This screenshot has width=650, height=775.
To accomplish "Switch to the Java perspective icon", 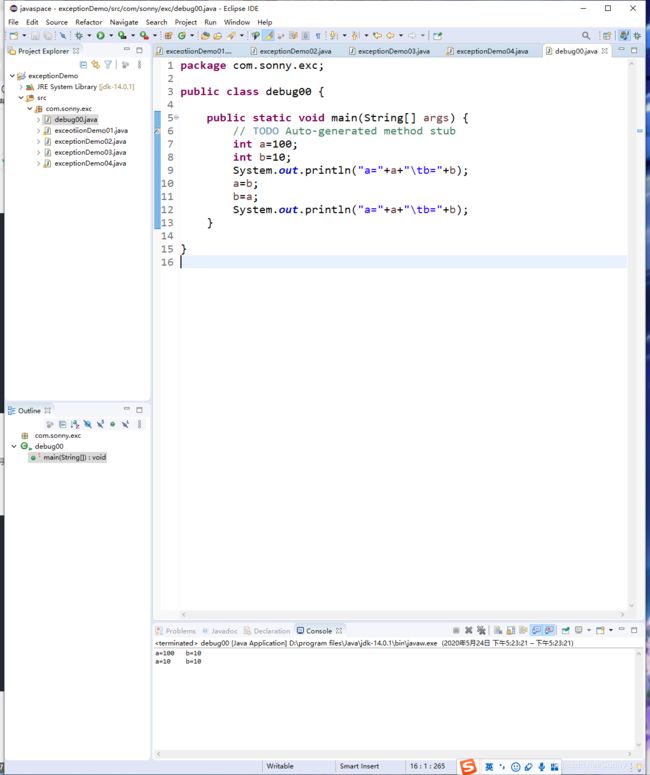I will coord(624,36).
